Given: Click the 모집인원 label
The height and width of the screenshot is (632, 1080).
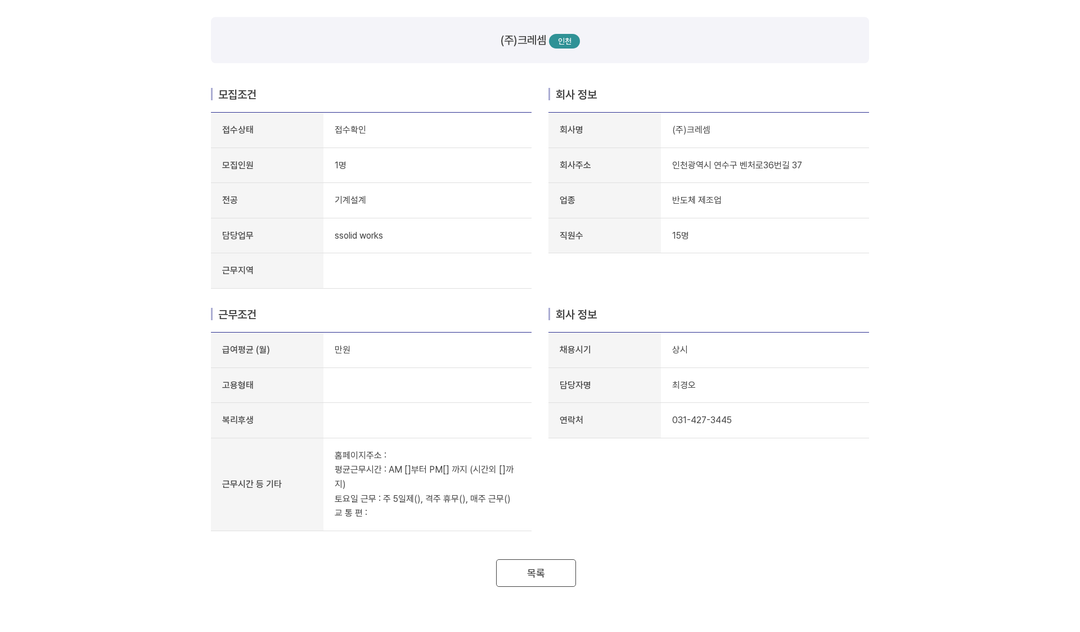Looking at the screenshot, I should click(x=238, y=165).
